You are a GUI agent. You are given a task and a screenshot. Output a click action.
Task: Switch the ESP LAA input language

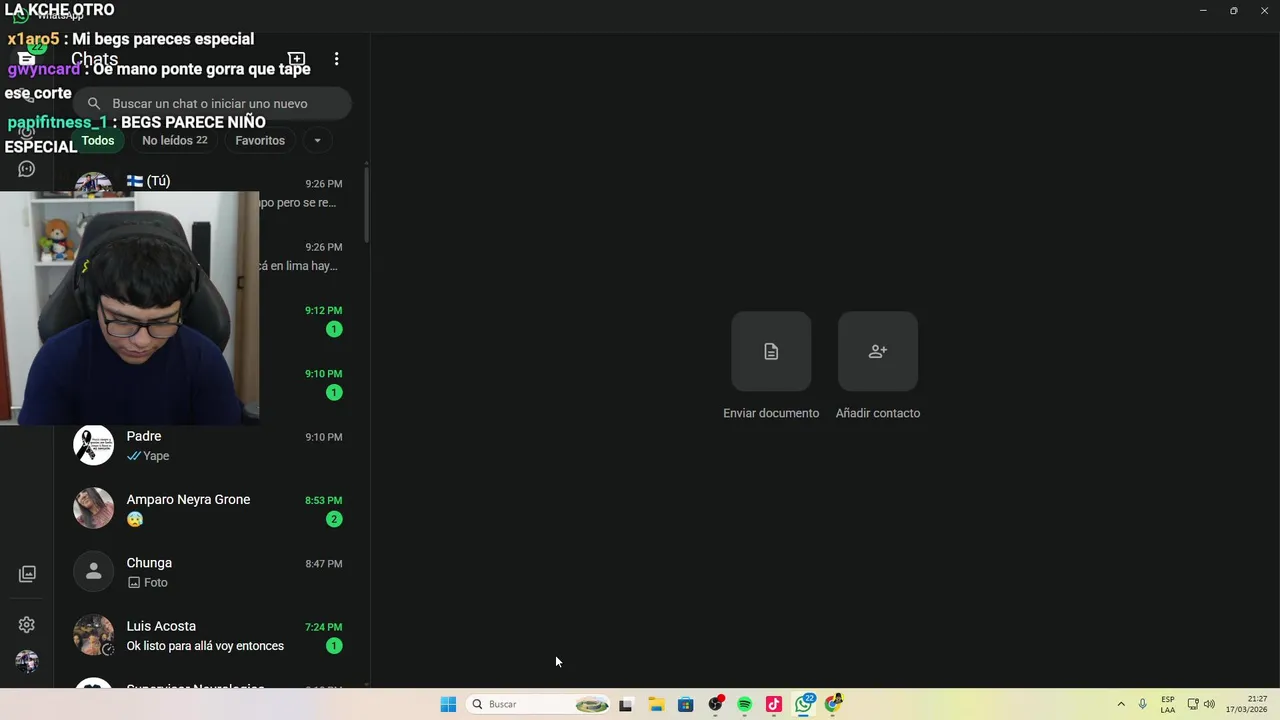coord(1168,704)
